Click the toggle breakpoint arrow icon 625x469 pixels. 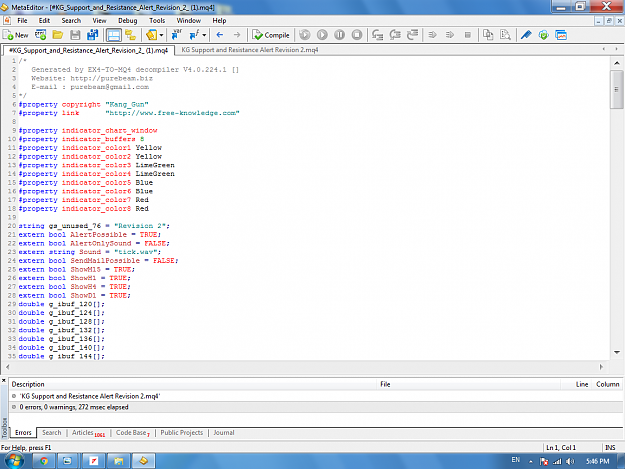pyautogui.click(x=432, y=35)
